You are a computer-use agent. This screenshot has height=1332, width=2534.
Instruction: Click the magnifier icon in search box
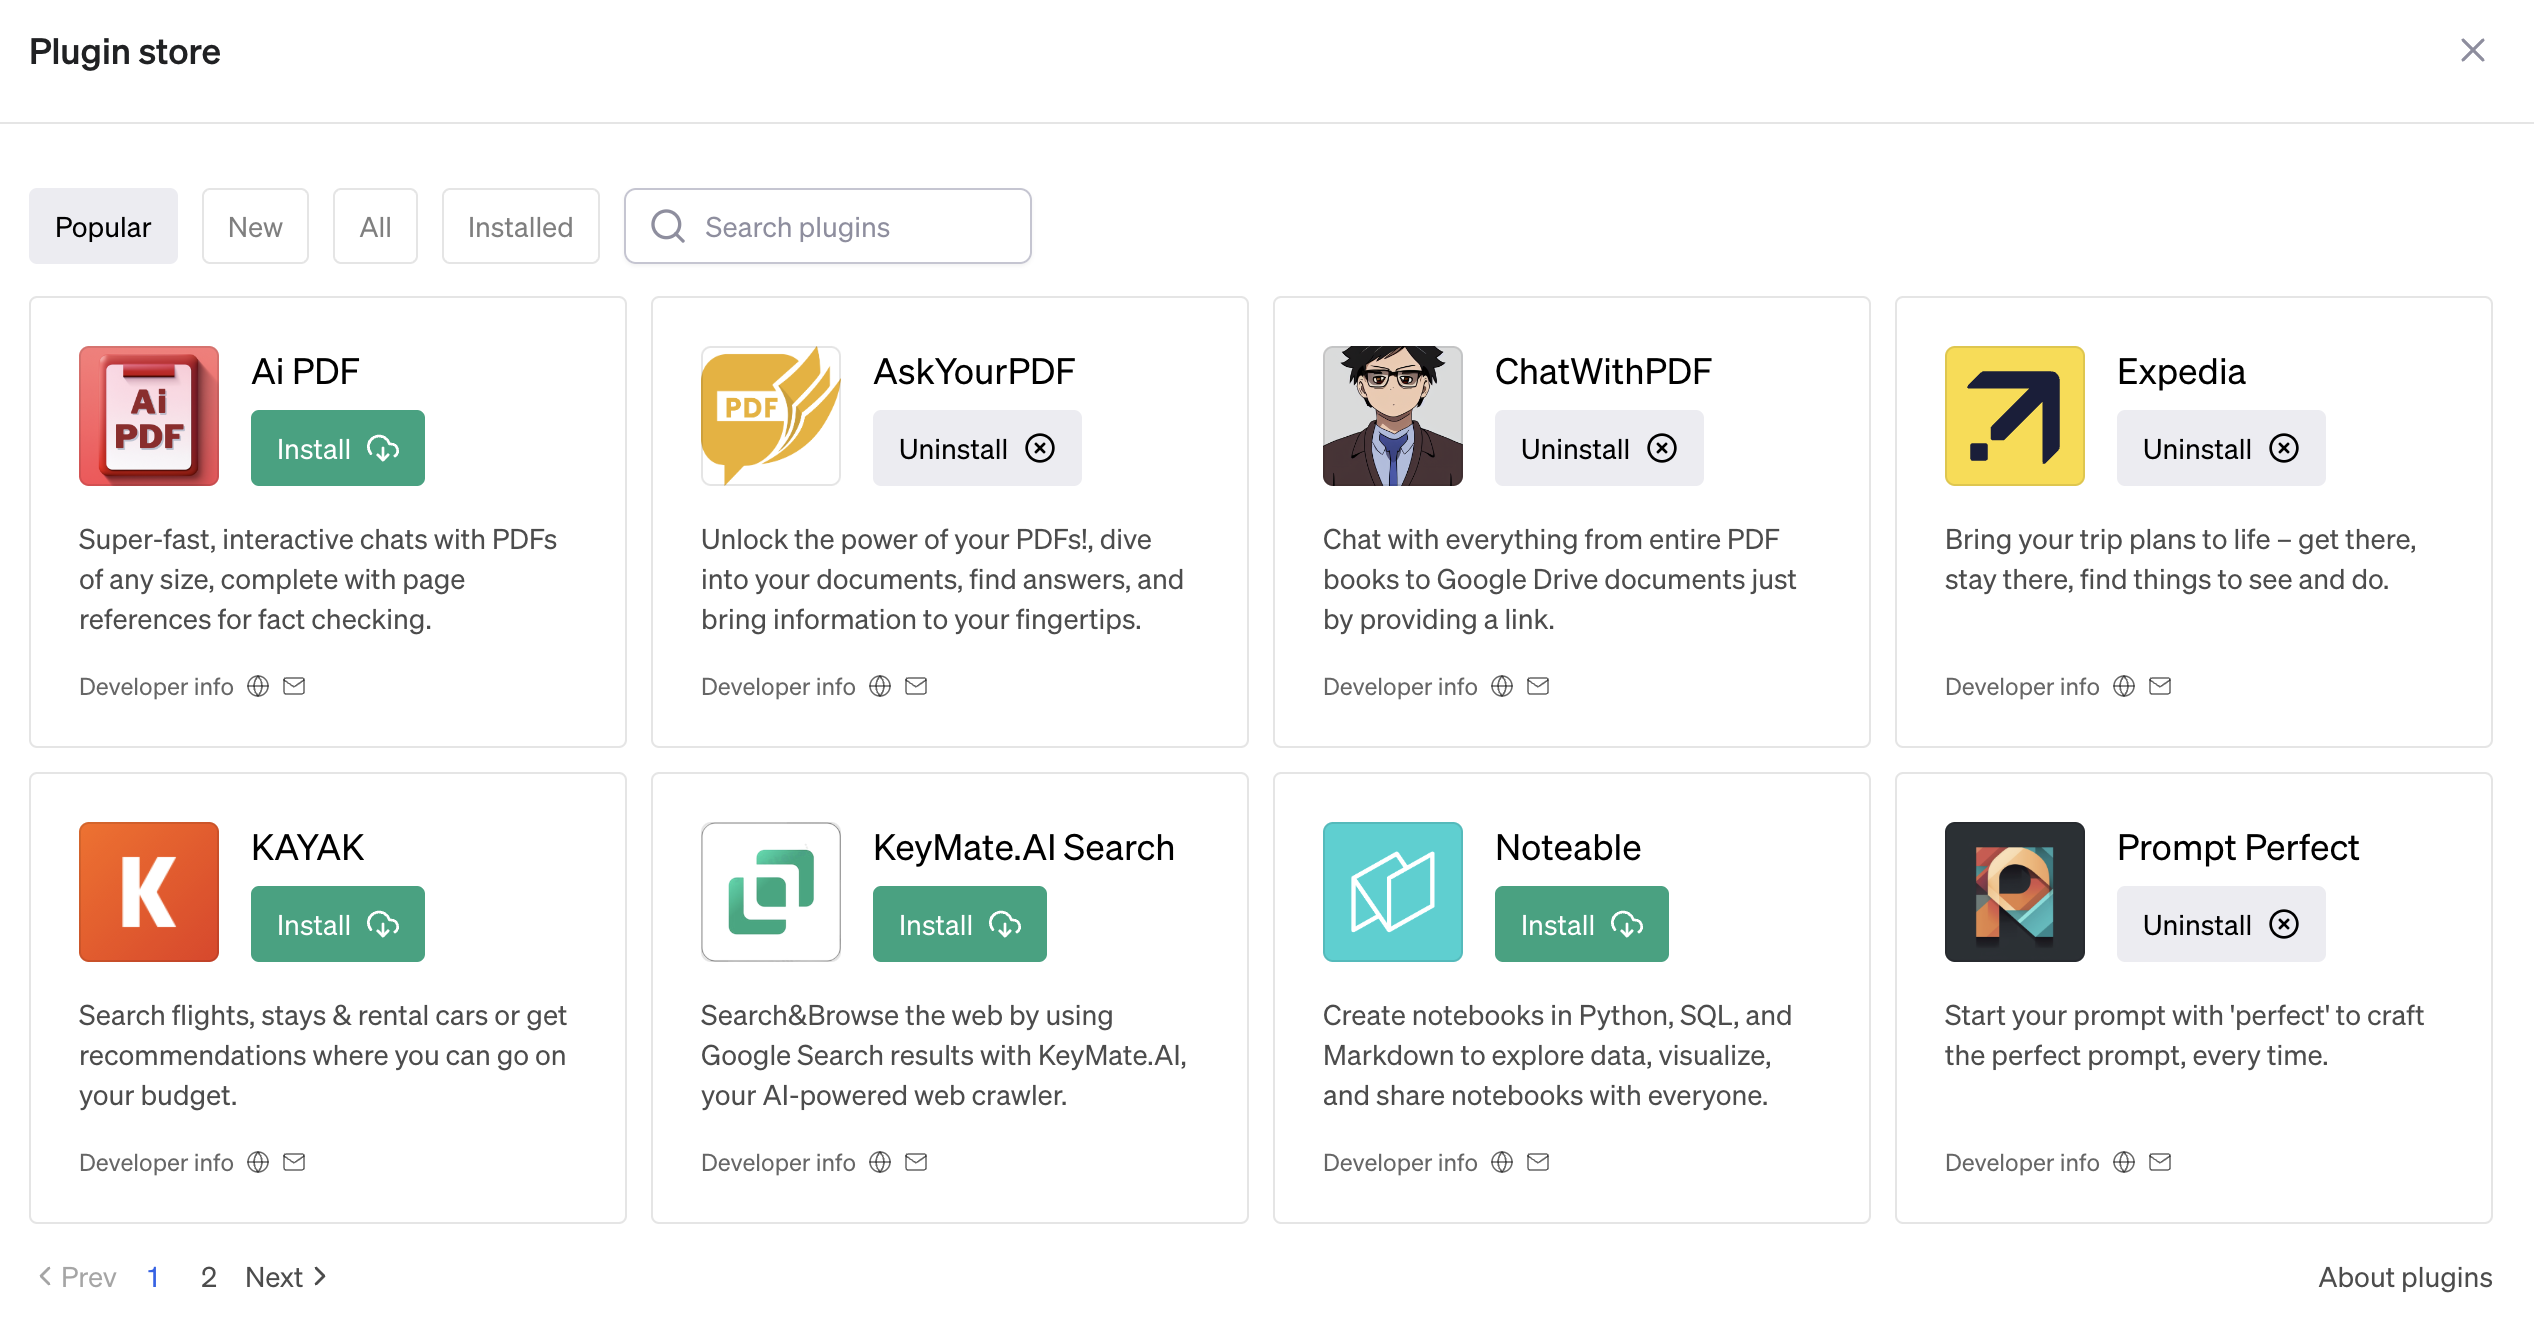coord(668,226)
